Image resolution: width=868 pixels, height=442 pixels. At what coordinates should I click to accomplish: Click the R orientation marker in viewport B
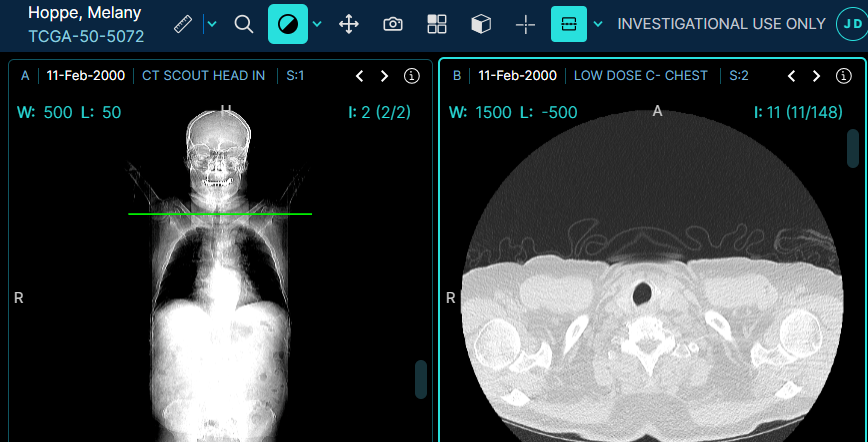[x=451, y=298]
